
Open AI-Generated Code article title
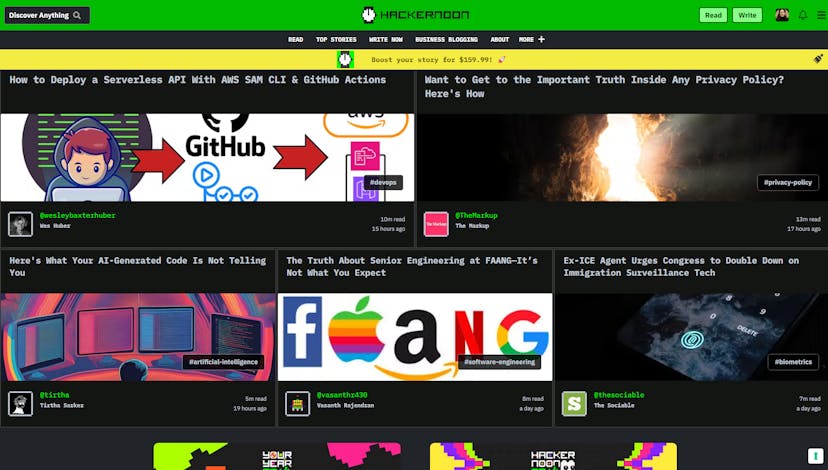point(138,267)
